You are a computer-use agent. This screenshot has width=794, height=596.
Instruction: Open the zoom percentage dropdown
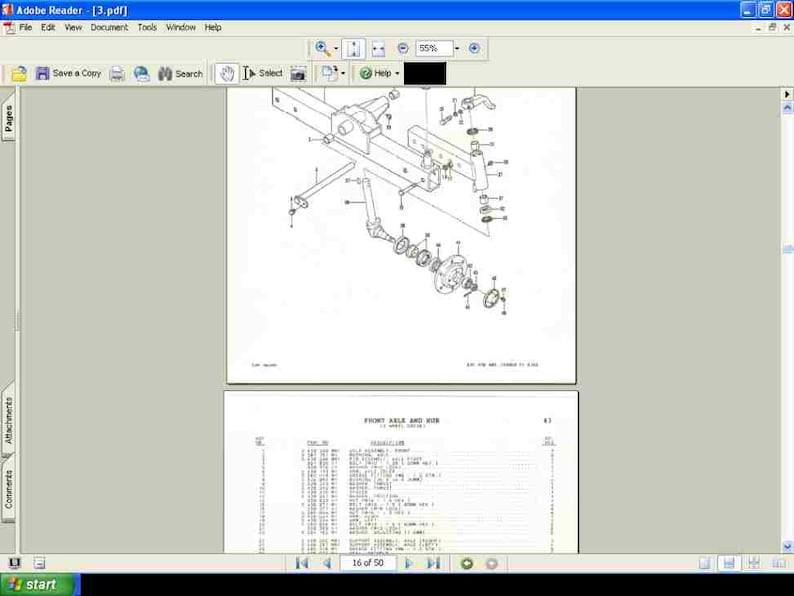coord(457,49)
